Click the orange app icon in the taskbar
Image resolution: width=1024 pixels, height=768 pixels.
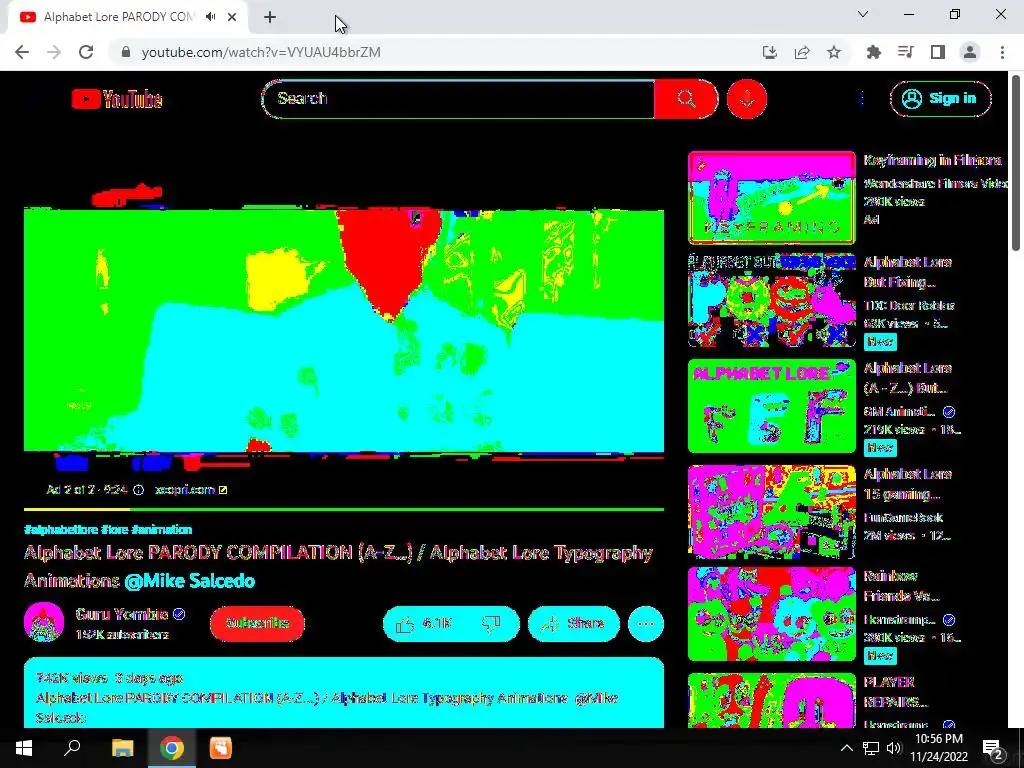(221, 748)
